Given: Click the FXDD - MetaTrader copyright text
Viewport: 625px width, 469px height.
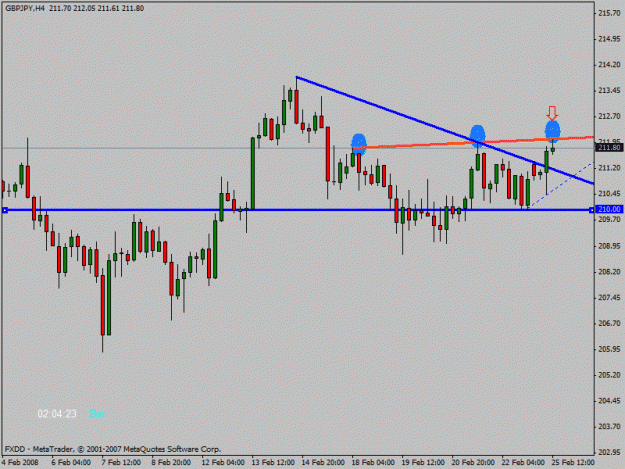Looking at the screenshot, I should pos(113,449).
